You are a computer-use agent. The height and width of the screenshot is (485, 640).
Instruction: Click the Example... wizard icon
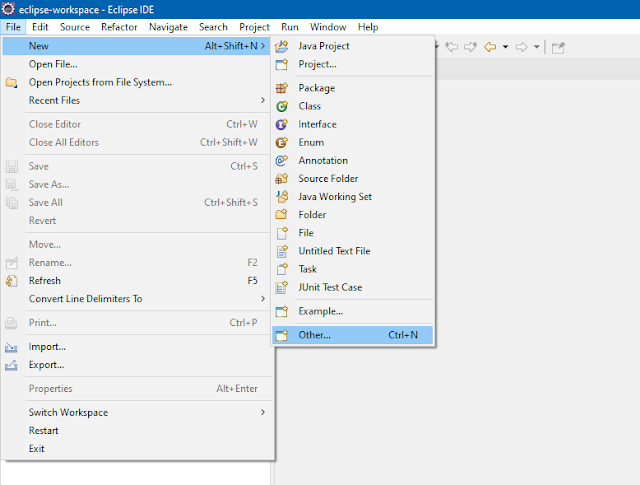coord(282,311)
